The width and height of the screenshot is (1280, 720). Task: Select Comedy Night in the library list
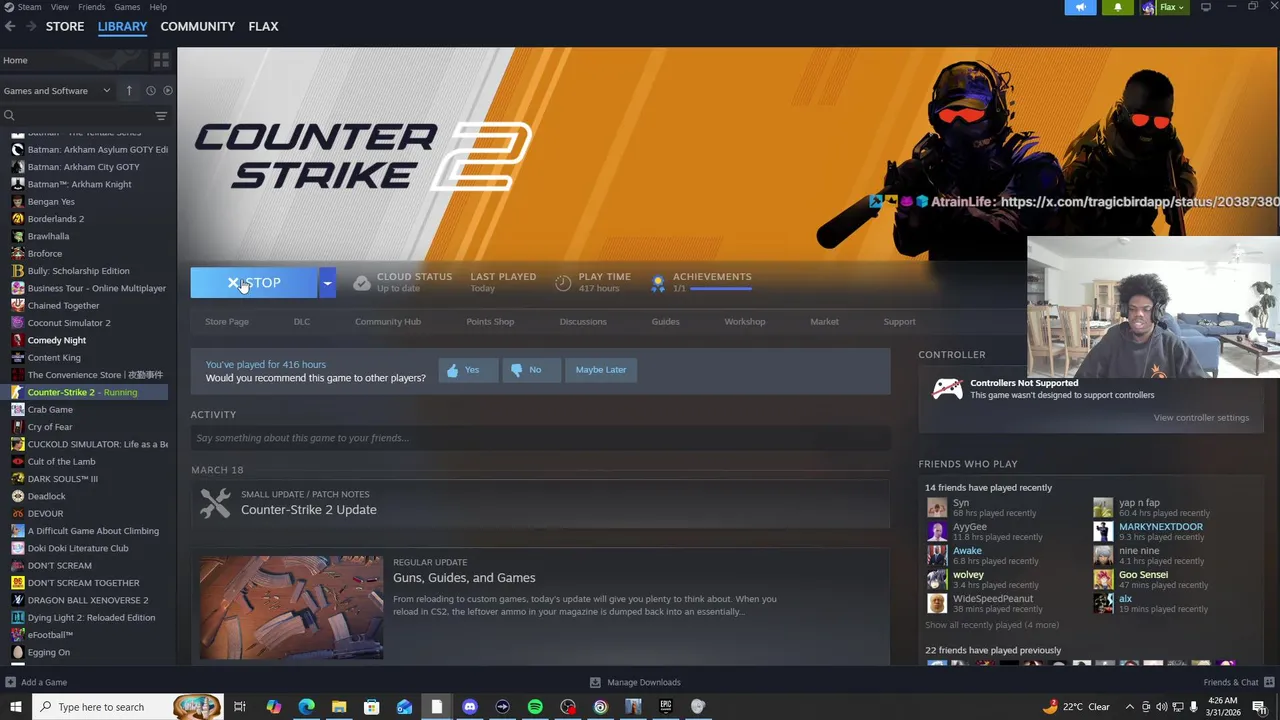[x=57, y=340]
